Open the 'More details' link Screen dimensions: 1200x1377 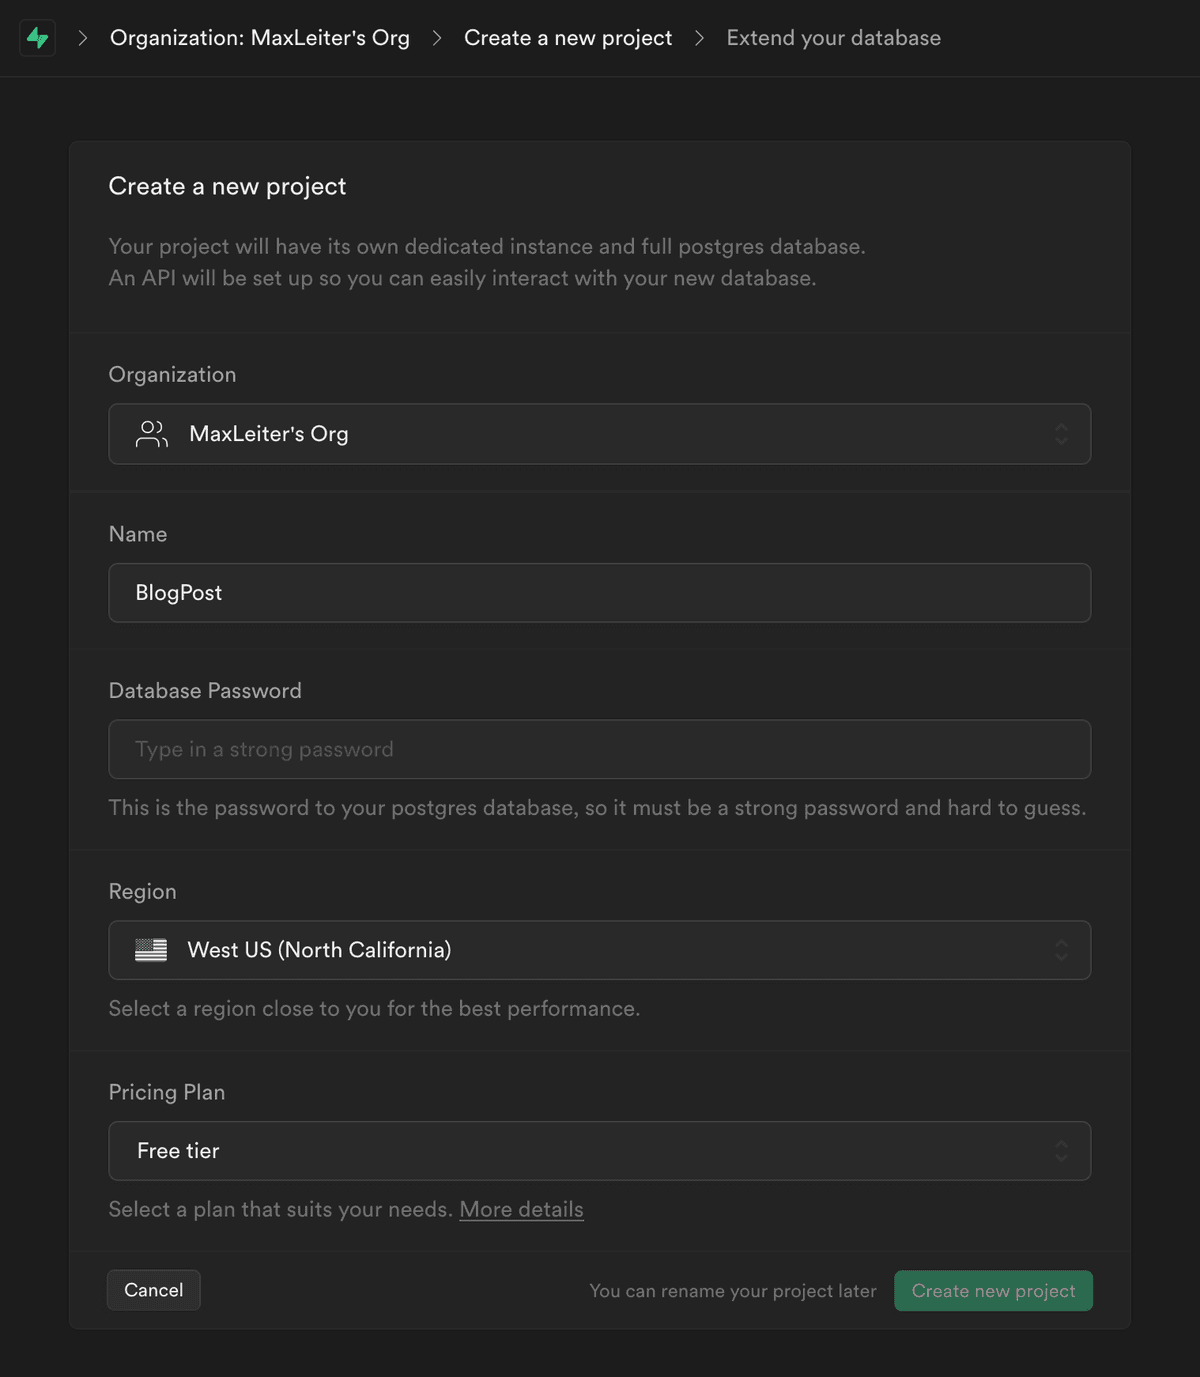[x=521, y=1209]
